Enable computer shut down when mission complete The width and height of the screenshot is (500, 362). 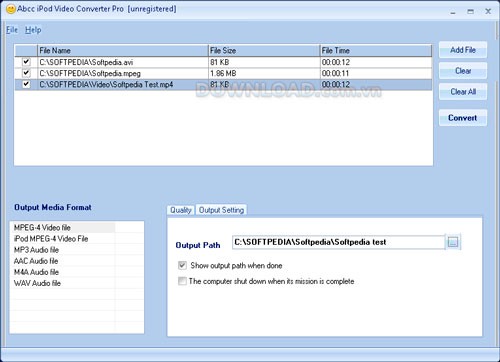(x=182, y=281)
